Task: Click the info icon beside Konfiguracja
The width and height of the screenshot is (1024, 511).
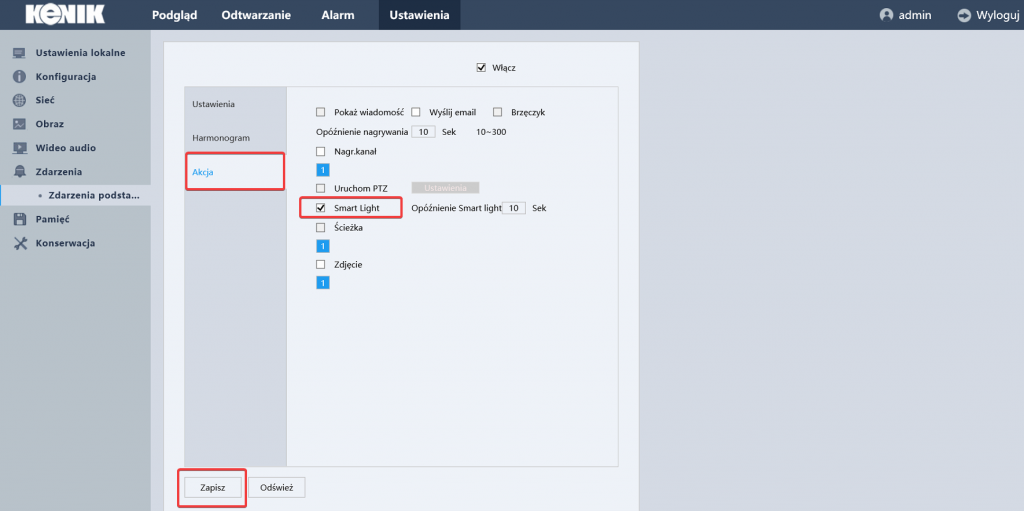Action: click(x=18, y=77)
